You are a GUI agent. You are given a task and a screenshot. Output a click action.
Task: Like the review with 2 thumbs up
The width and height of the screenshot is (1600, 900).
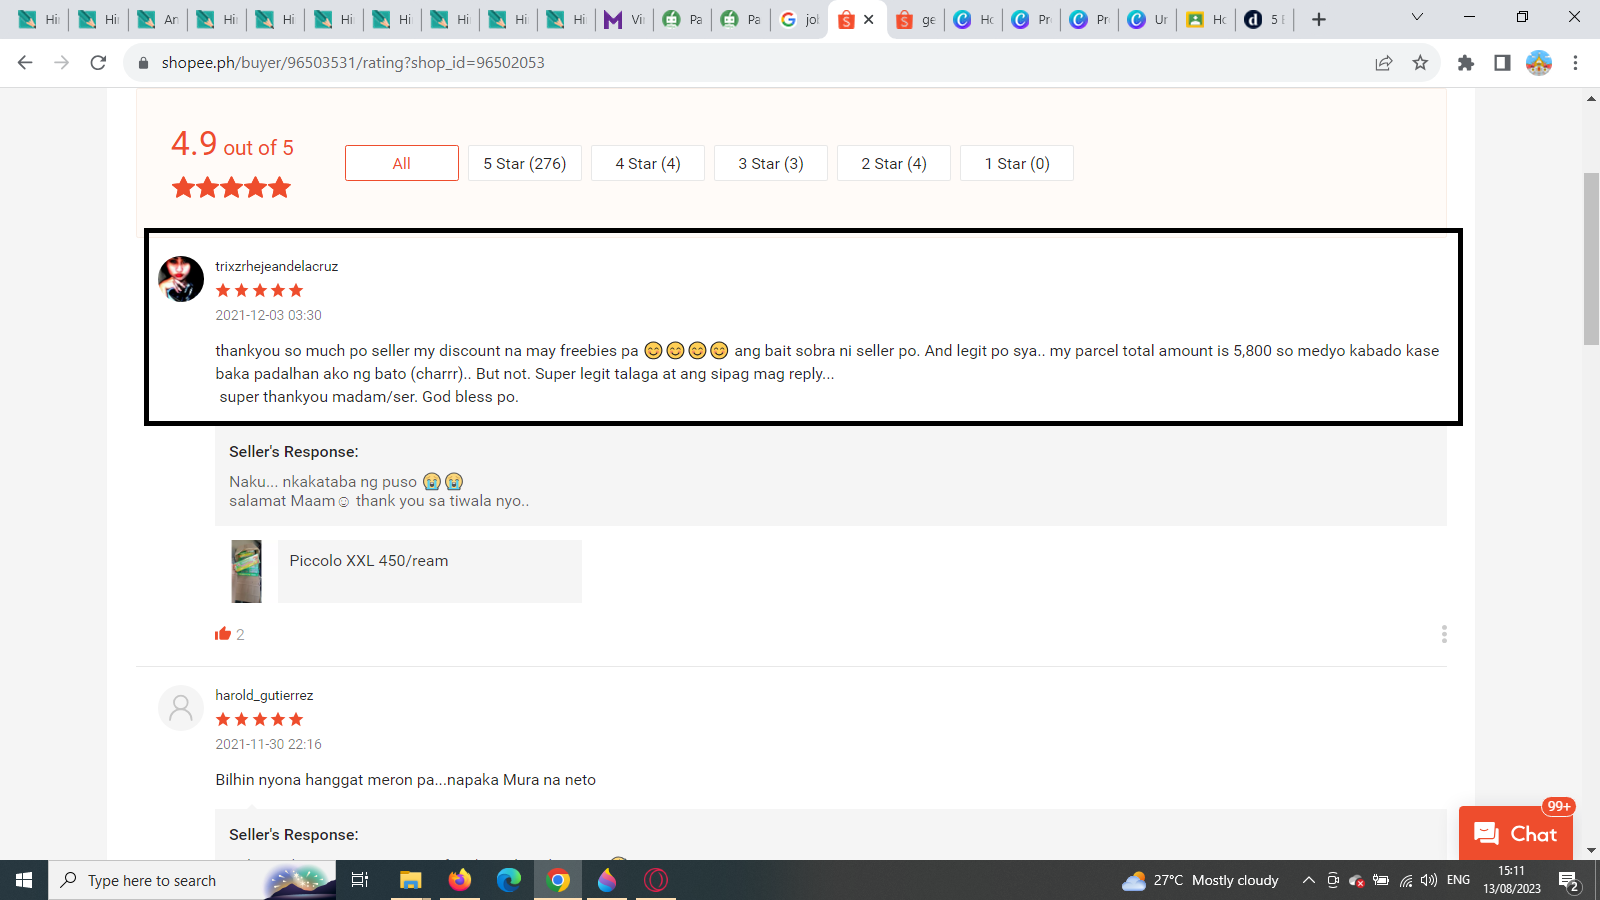point(223,634)
